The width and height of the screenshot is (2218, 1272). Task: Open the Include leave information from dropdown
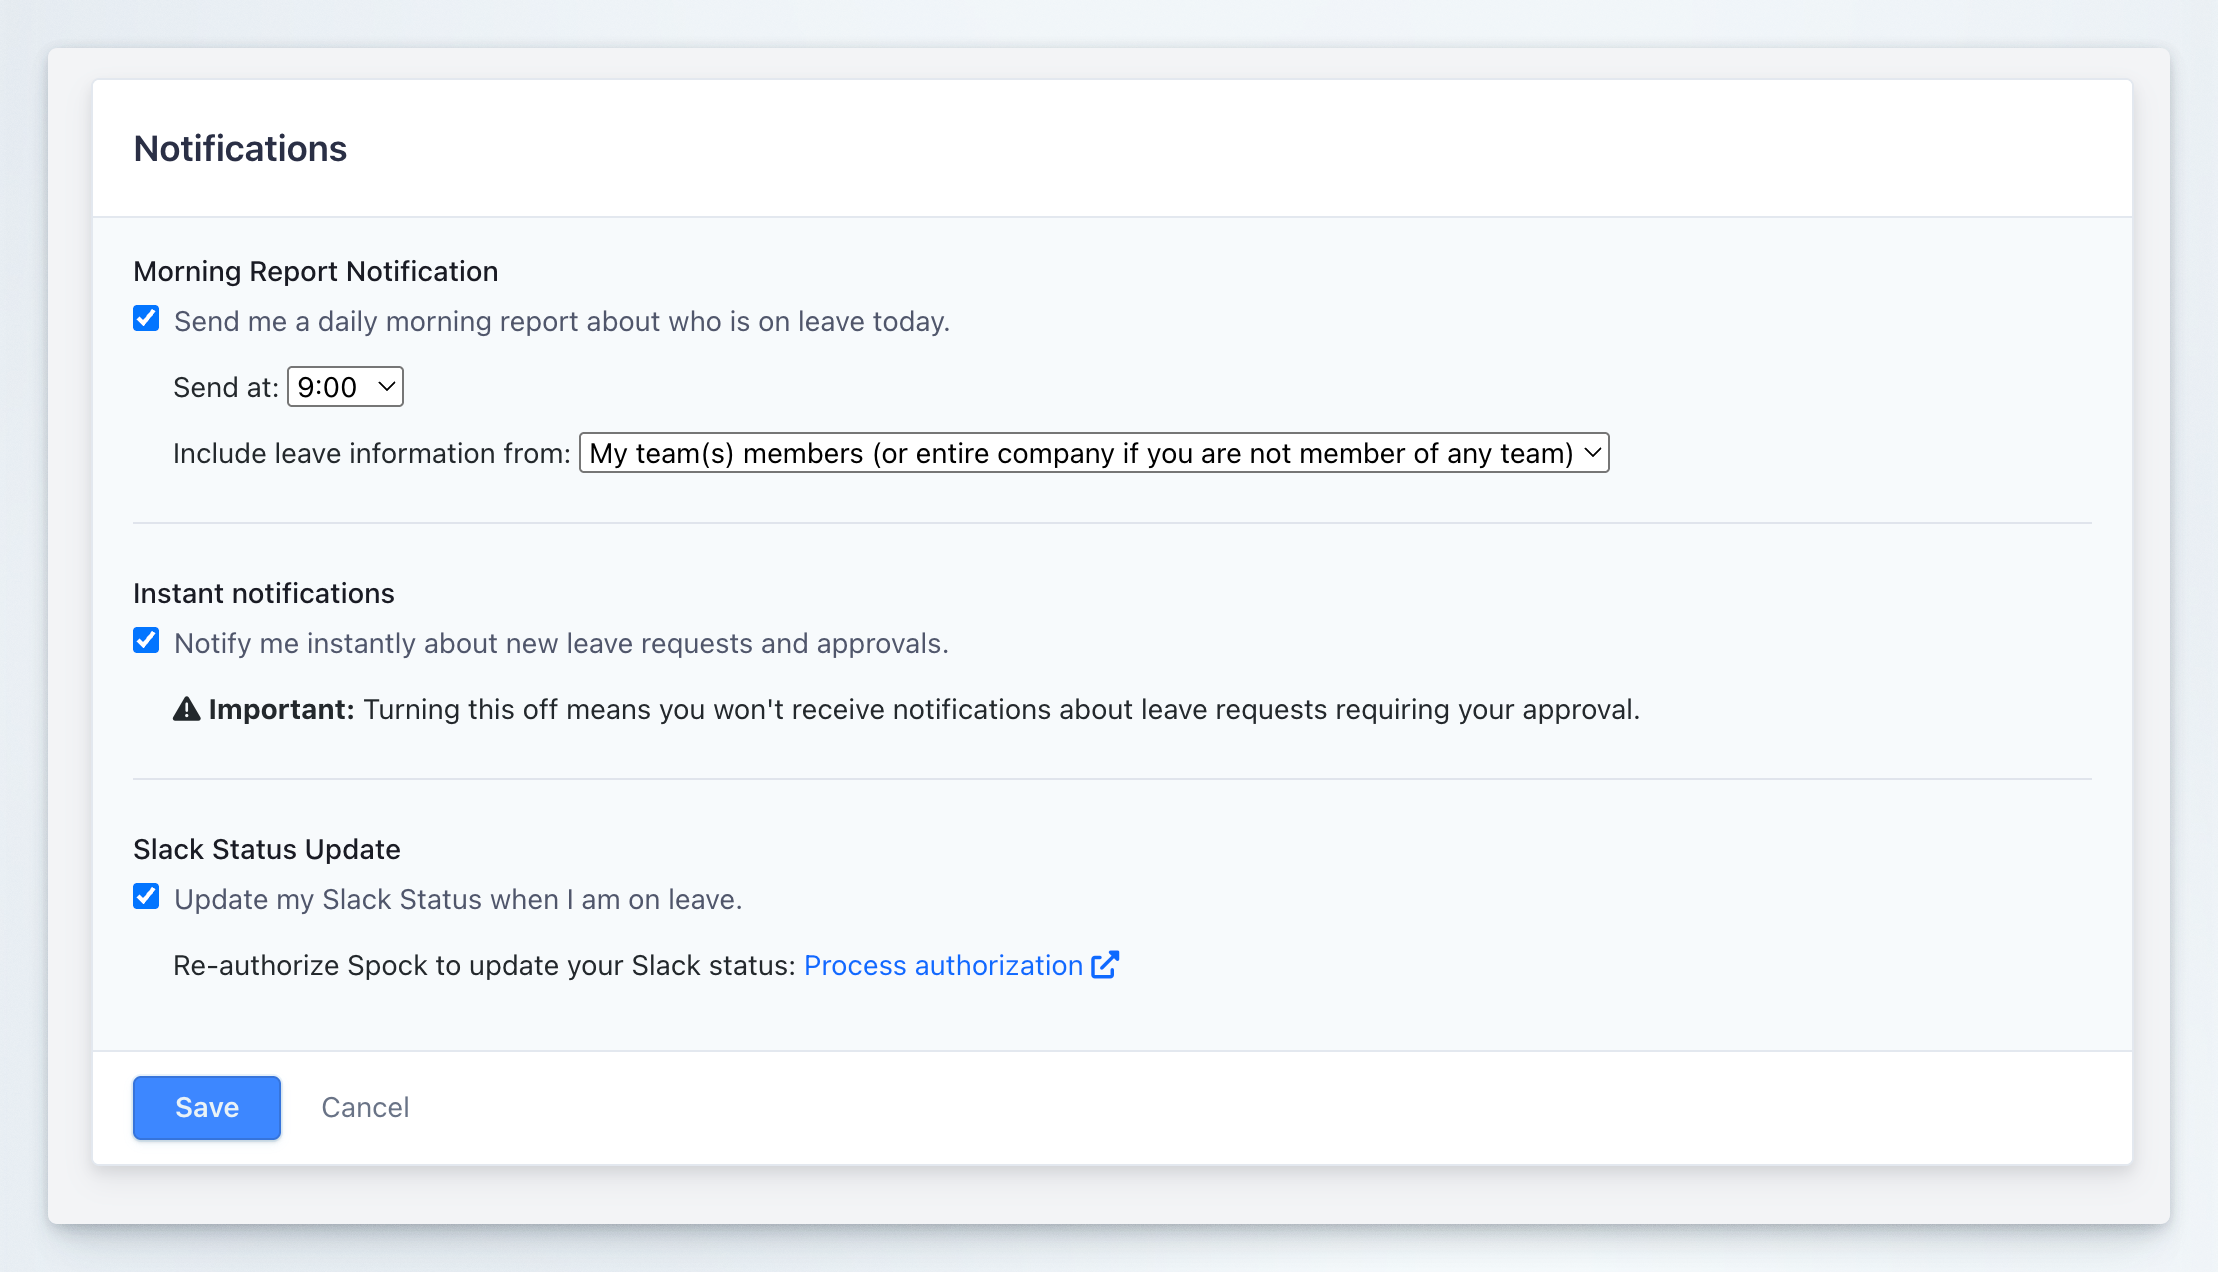(1094, 453)
